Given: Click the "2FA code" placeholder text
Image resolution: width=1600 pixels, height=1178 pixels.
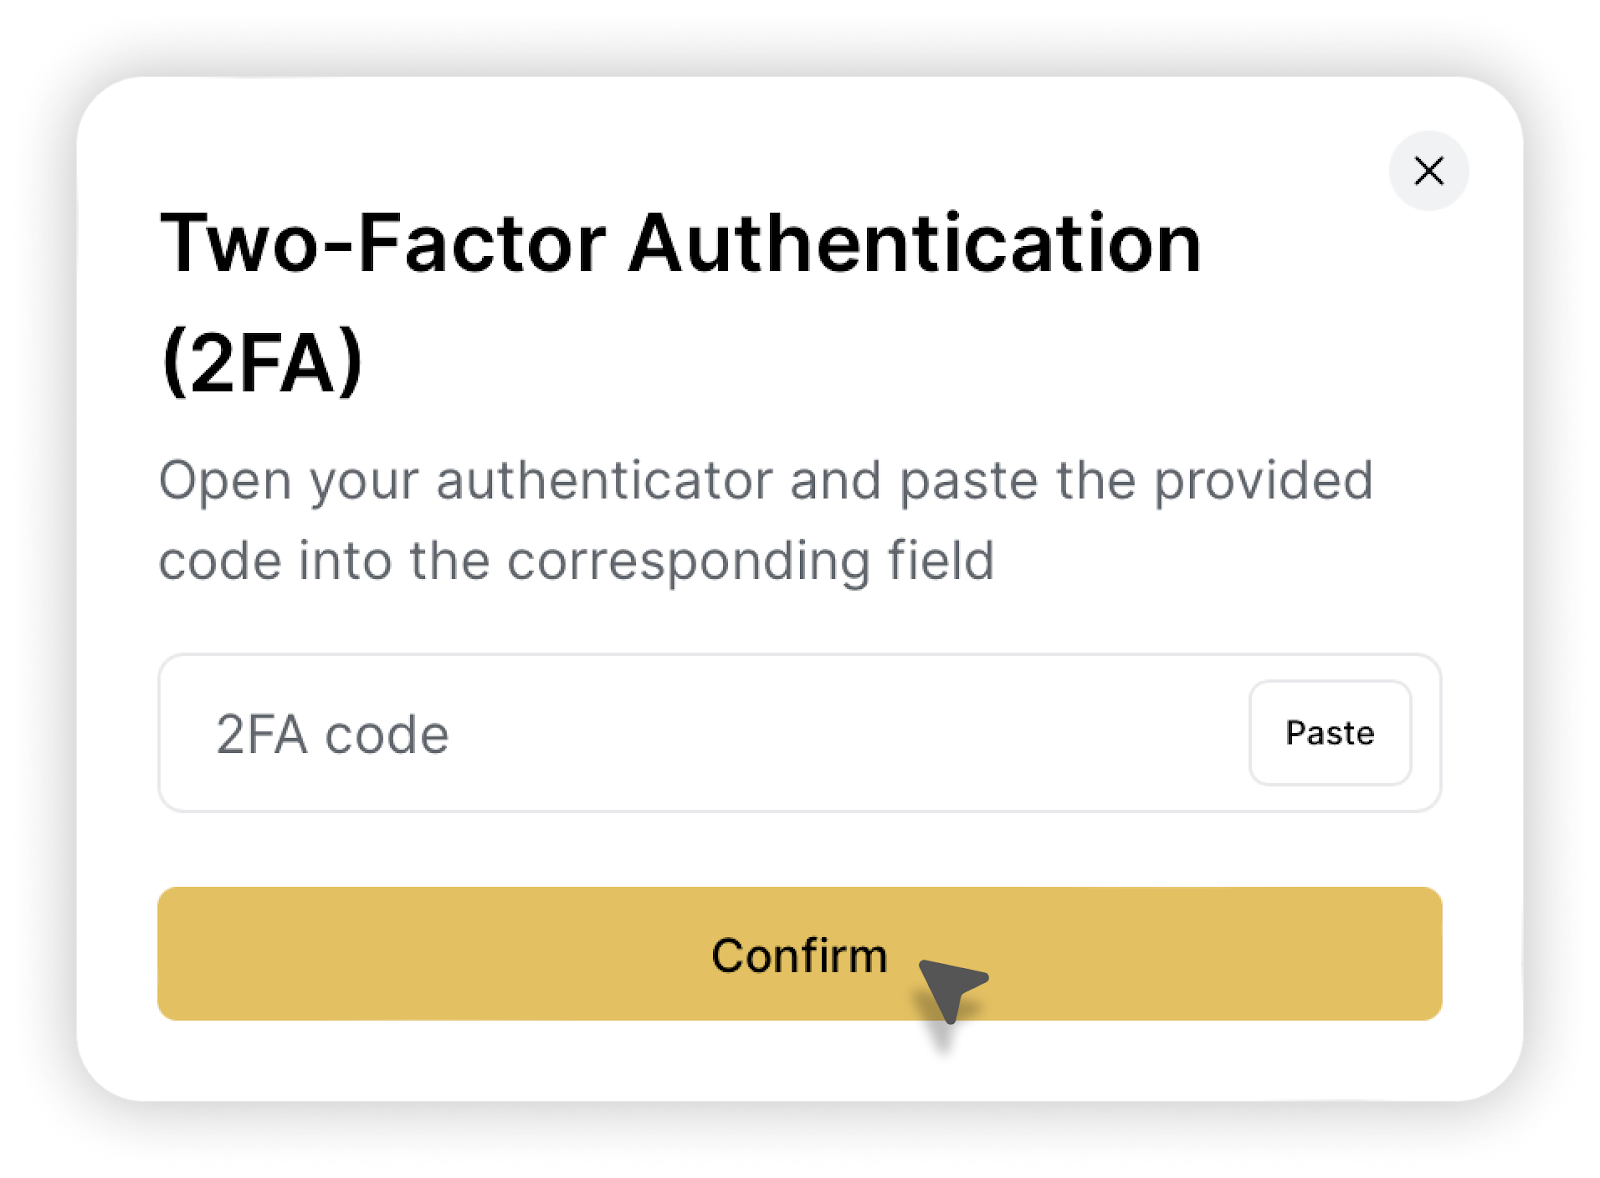Looking at the screenshot, I should [333, 735].
